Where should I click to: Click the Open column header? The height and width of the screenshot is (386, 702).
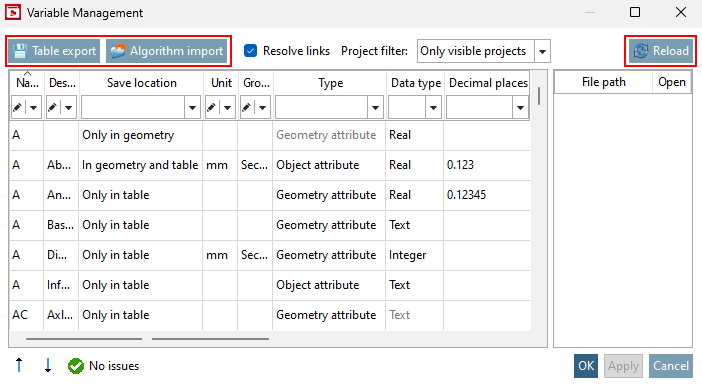[672, 82]
